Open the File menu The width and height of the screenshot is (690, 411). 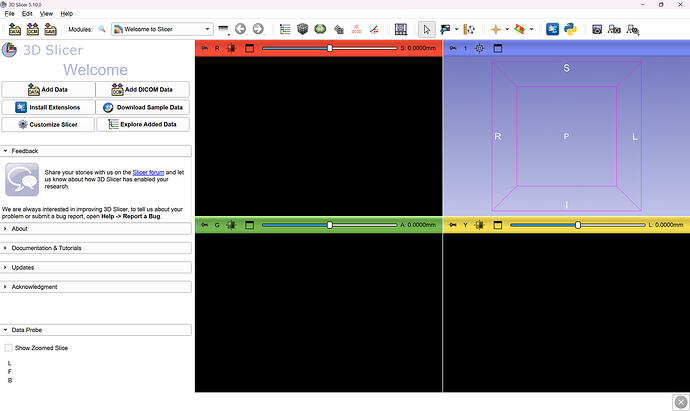[x=9, y=14]
